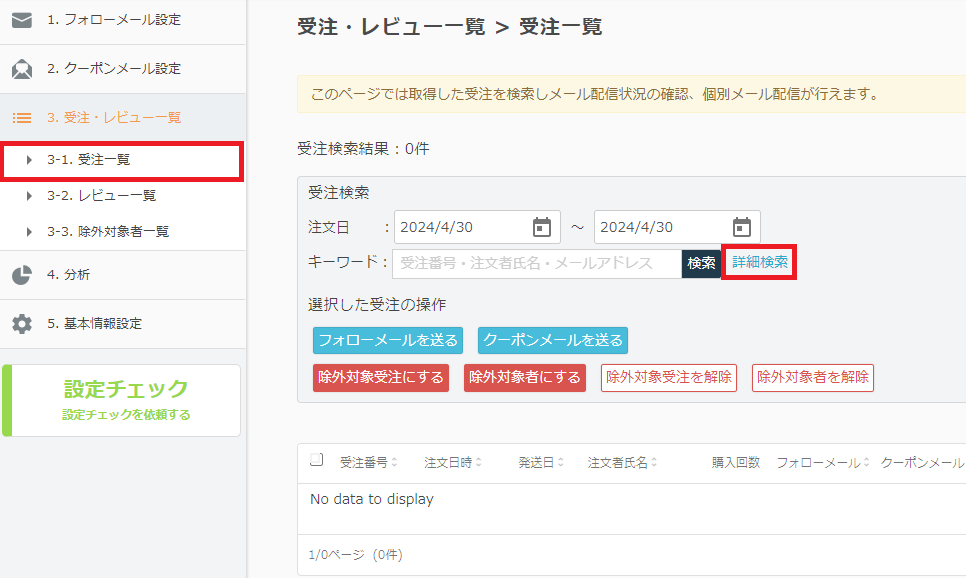966x578 pixels.
Task: Click the フォローメールを送る button
Action: (x=388, y=340)
